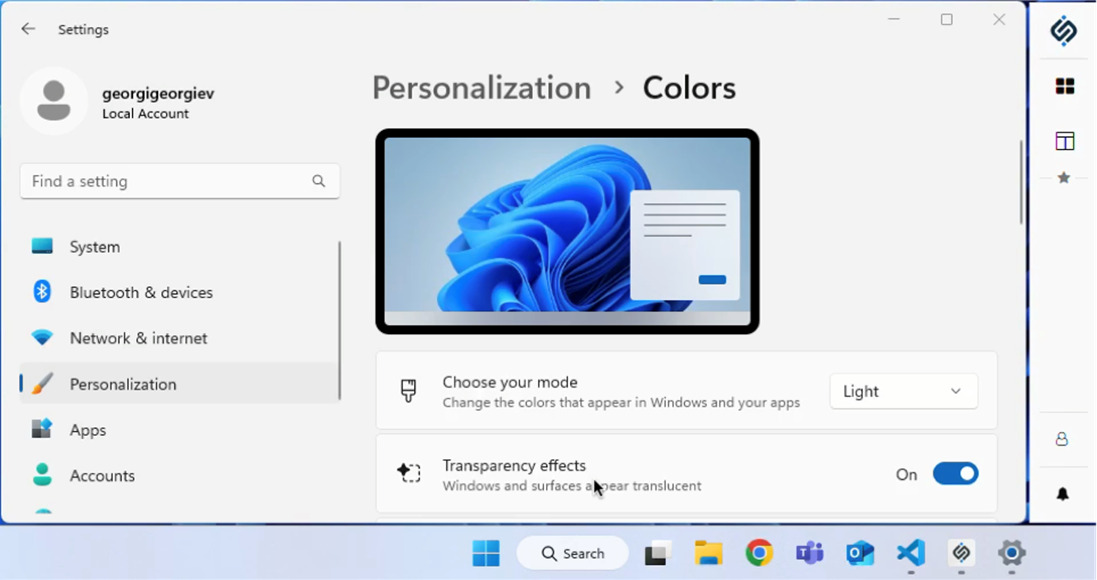This screenshot has width=1097, height=580.
Task: Click the Personalization paintbrush icon
Action: 42,383
